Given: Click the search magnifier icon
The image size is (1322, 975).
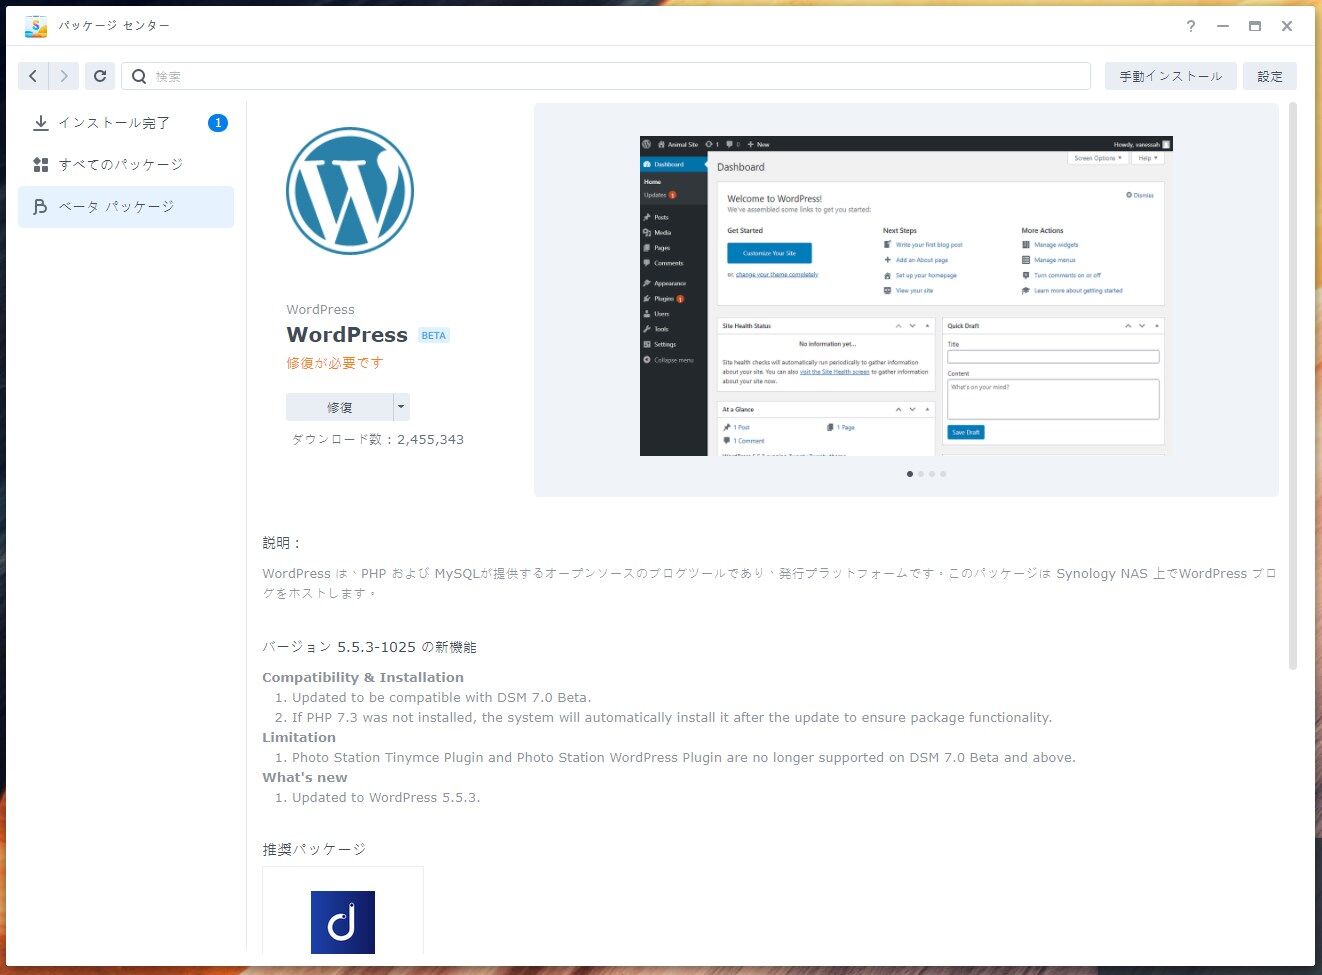Looking at the screenshot, I should [x=139, y=76].
